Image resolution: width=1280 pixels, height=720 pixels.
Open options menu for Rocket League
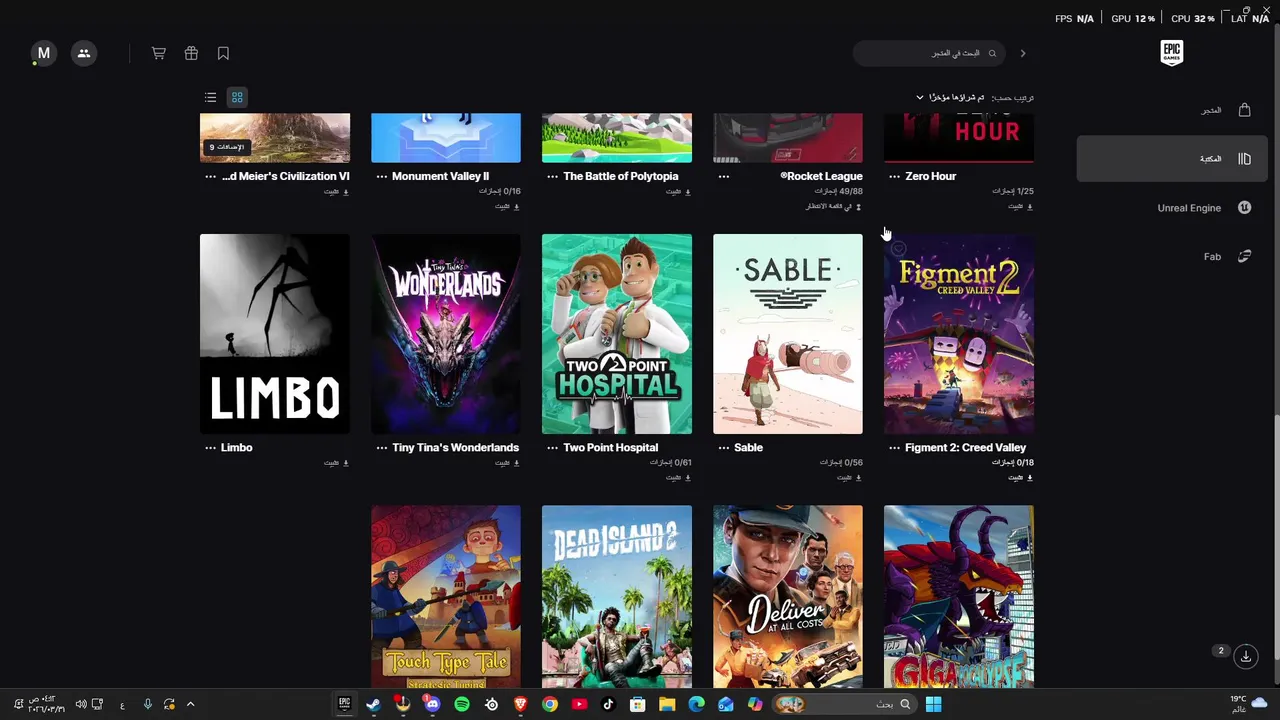[723, 176]
